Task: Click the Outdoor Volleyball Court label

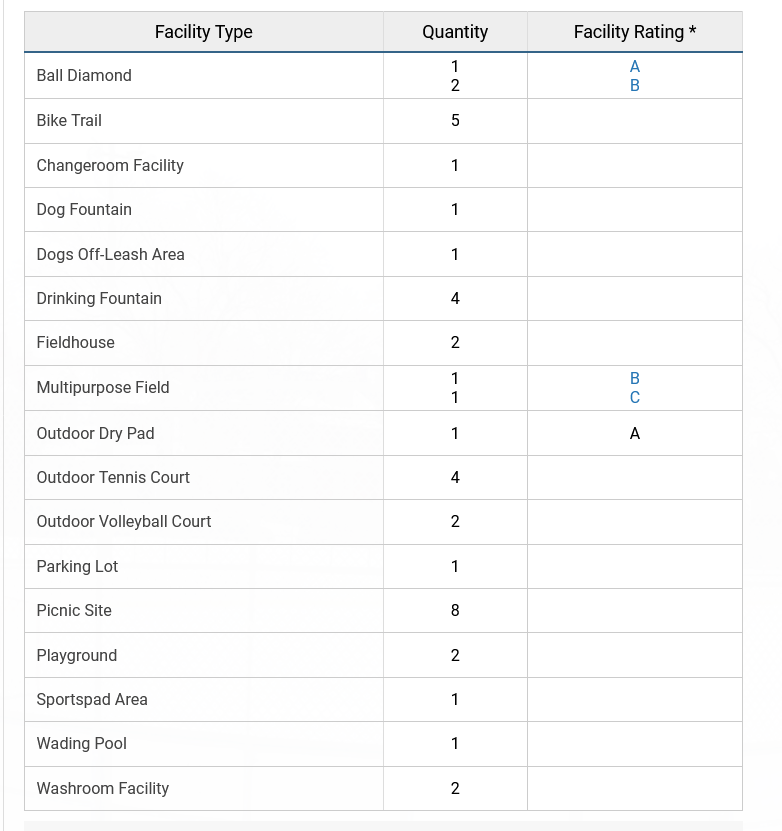Action: pyautogui.click(x=124, y=521)
